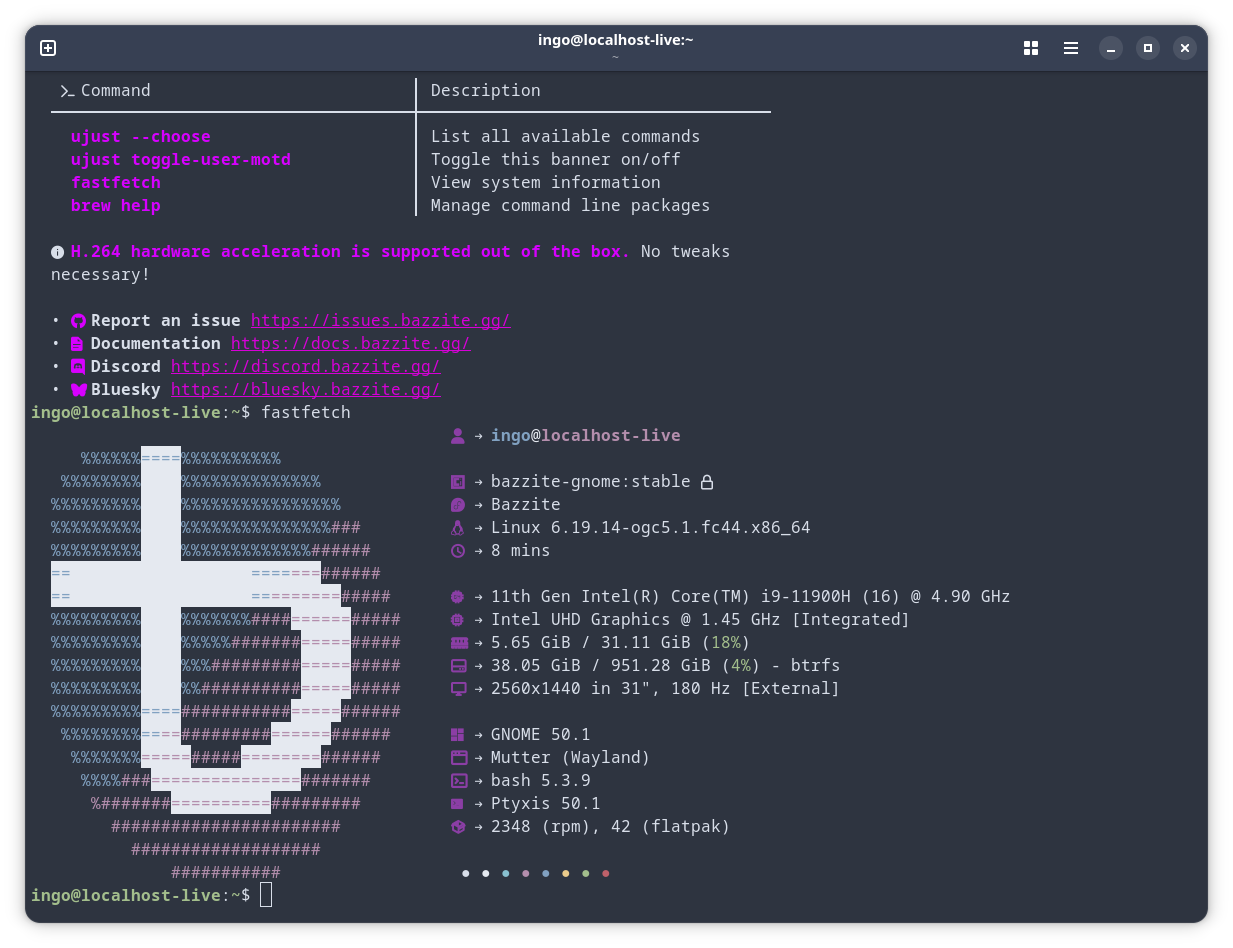The width and height of the screenshot is (1233, 948).
Task: Click the OS icon beside Bazzite
Action: point(458,505)
